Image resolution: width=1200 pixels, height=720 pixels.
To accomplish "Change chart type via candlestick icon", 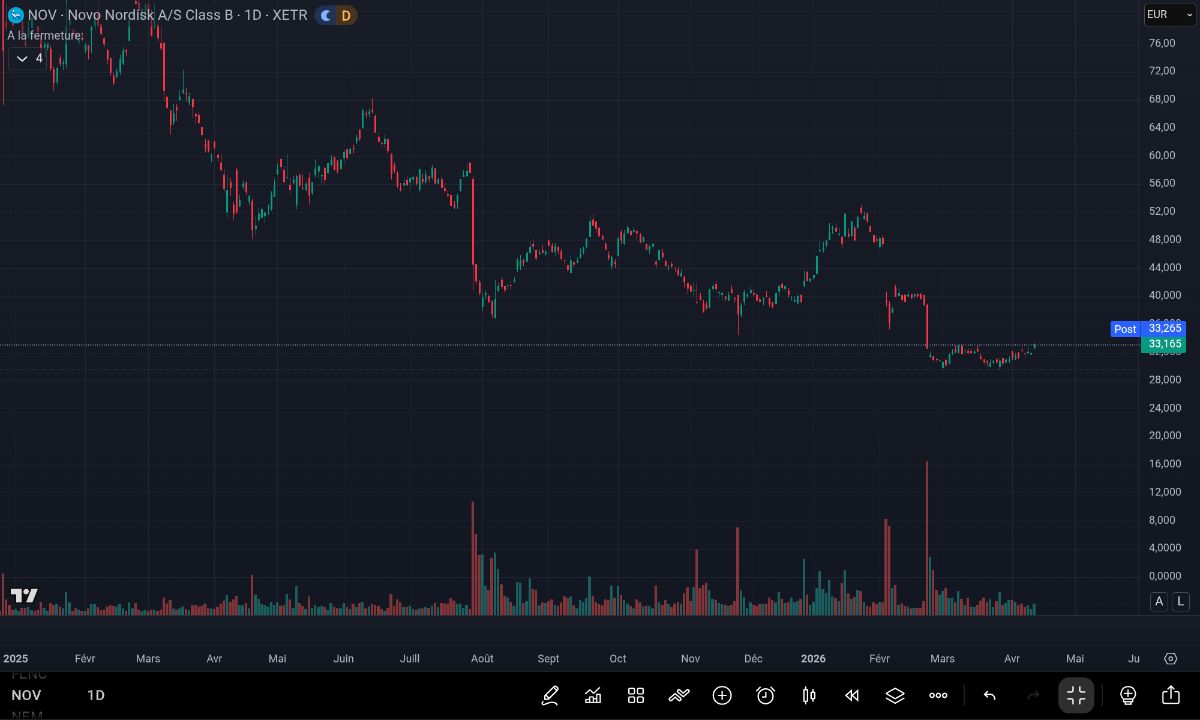I will click(x=809, y=695).
